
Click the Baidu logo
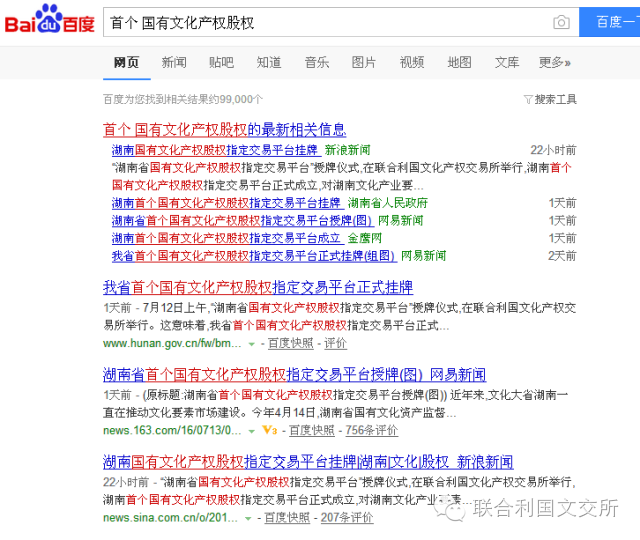pos(49,19)
